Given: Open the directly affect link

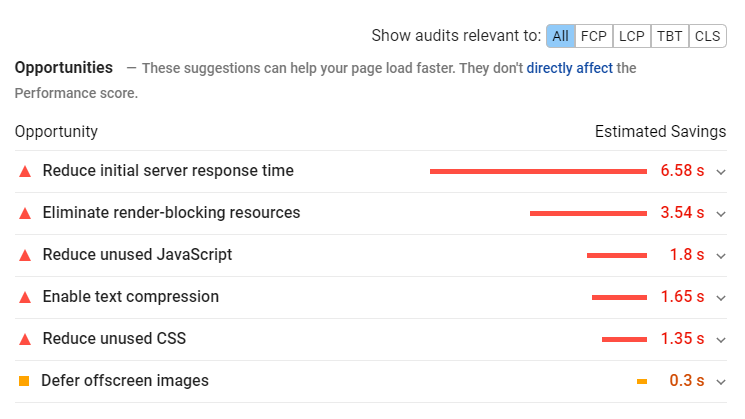Looking at the screenshot, I should (570, 68).
